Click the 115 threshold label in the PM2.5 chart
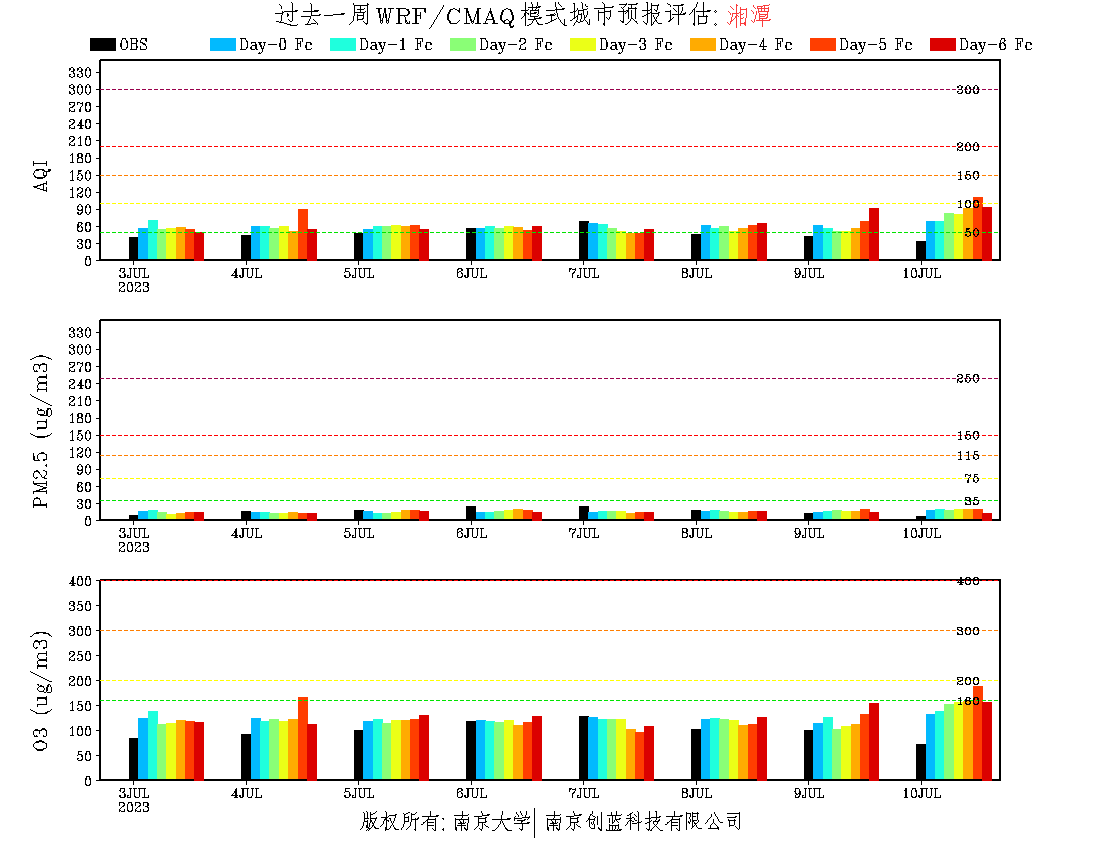Image resolution: width=1100 pixels, height=850 pixels. (x=967, y=456)
